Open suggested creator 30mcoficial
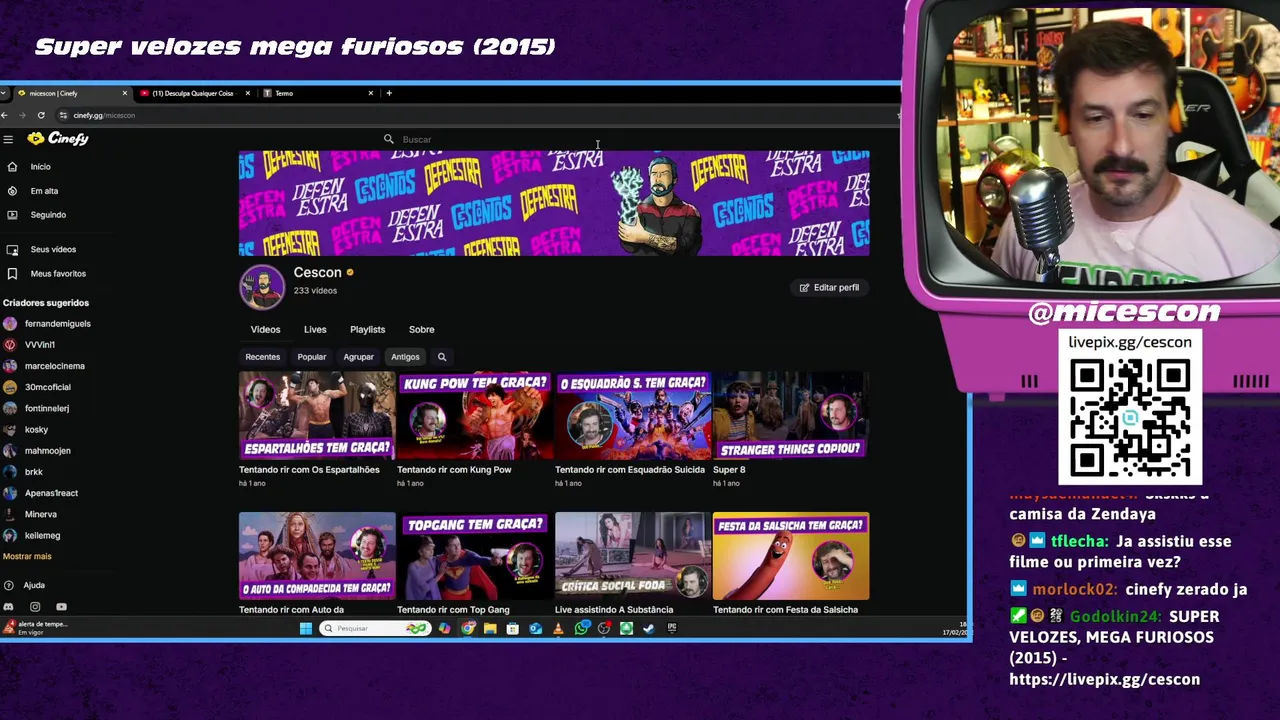The width and height of the screenshot is (1280, 720). [x=37, y=387]
